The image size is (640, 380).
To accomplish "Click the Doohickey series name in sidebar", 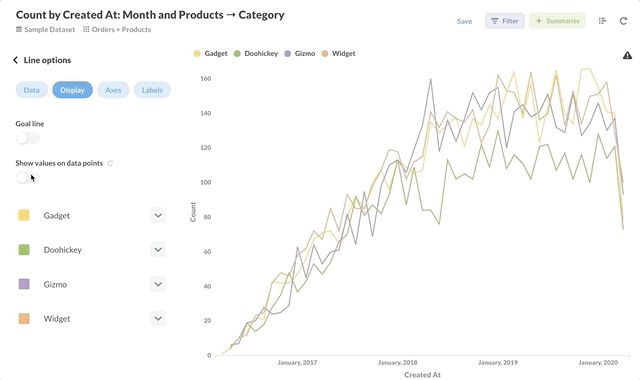I will [x=63, y=250].
